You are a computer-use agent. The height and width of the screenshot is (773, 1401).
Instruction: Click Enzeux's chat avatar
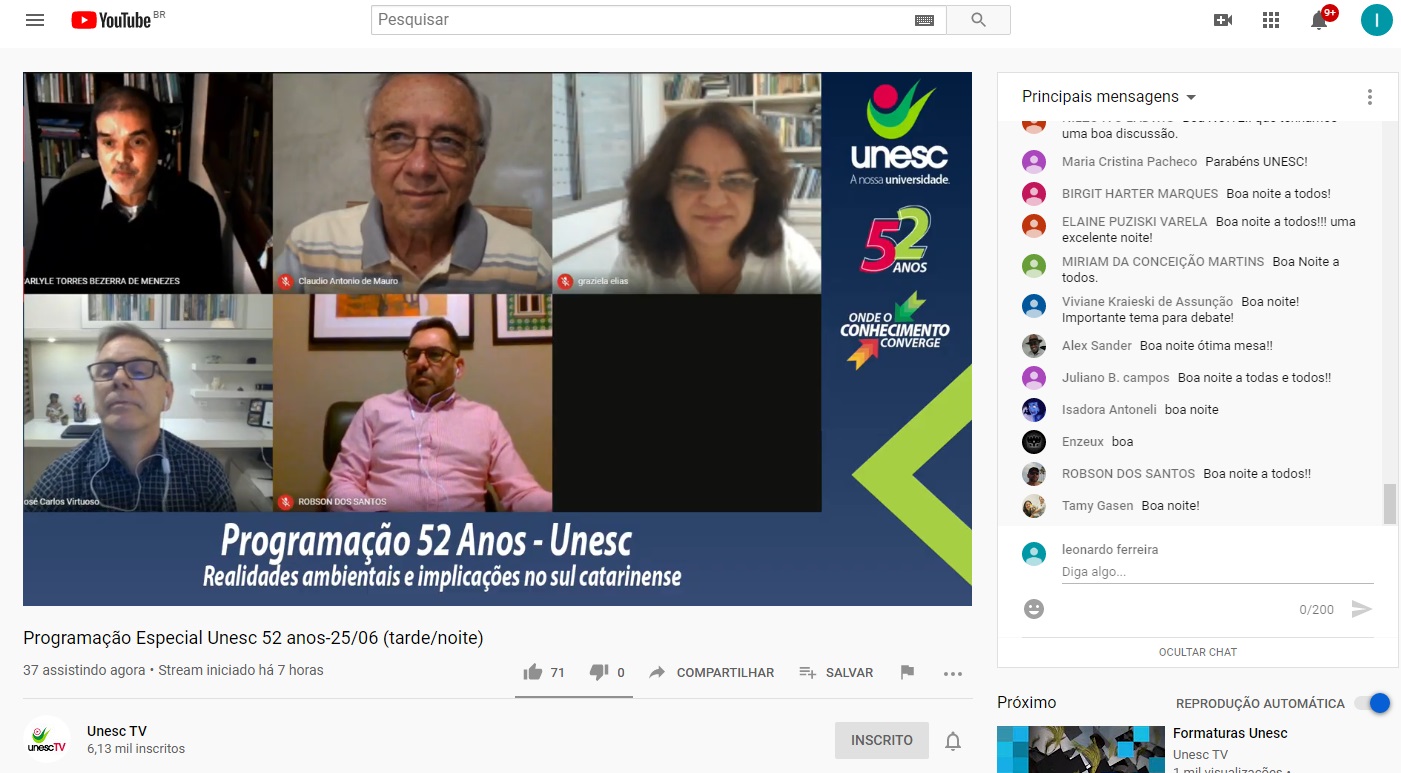[x=1034, y=442]
